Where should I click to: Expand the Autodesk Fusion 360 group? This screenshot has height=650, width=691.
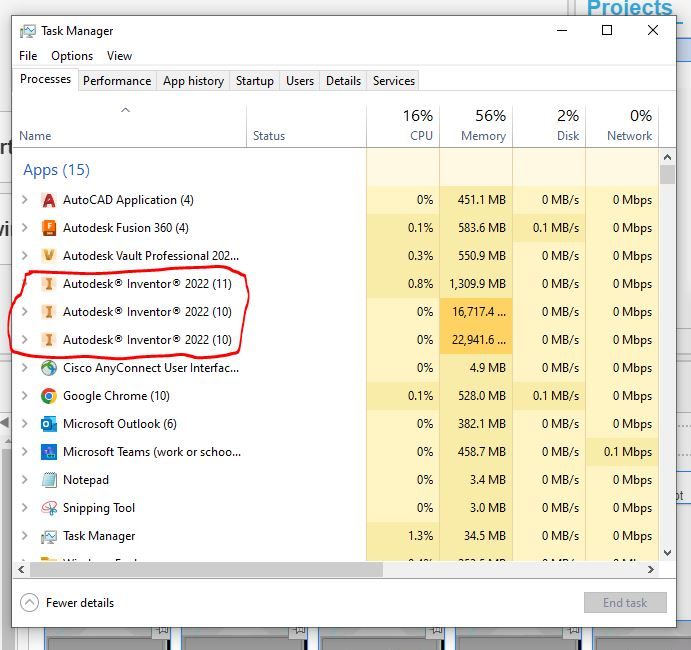tap(25, 228)
